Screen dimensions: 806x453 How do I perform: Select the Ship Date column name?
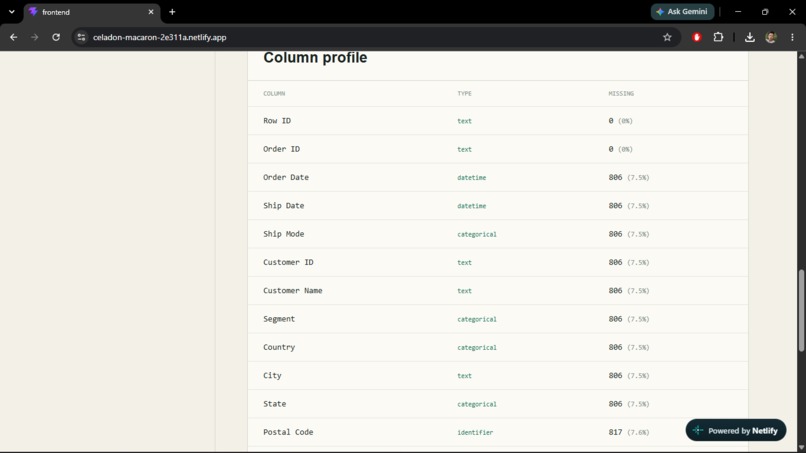coord(283,206)
